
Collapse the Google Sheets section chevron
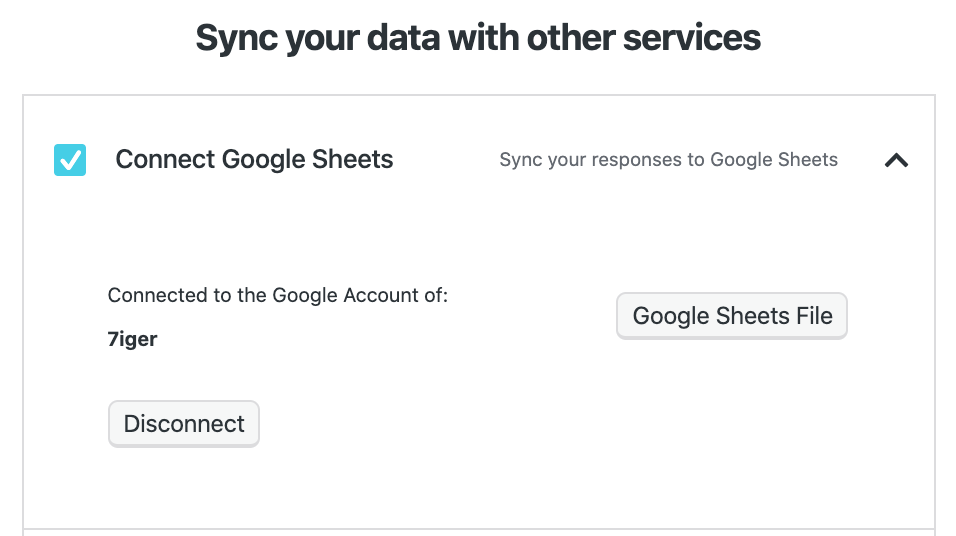point(896,160)
